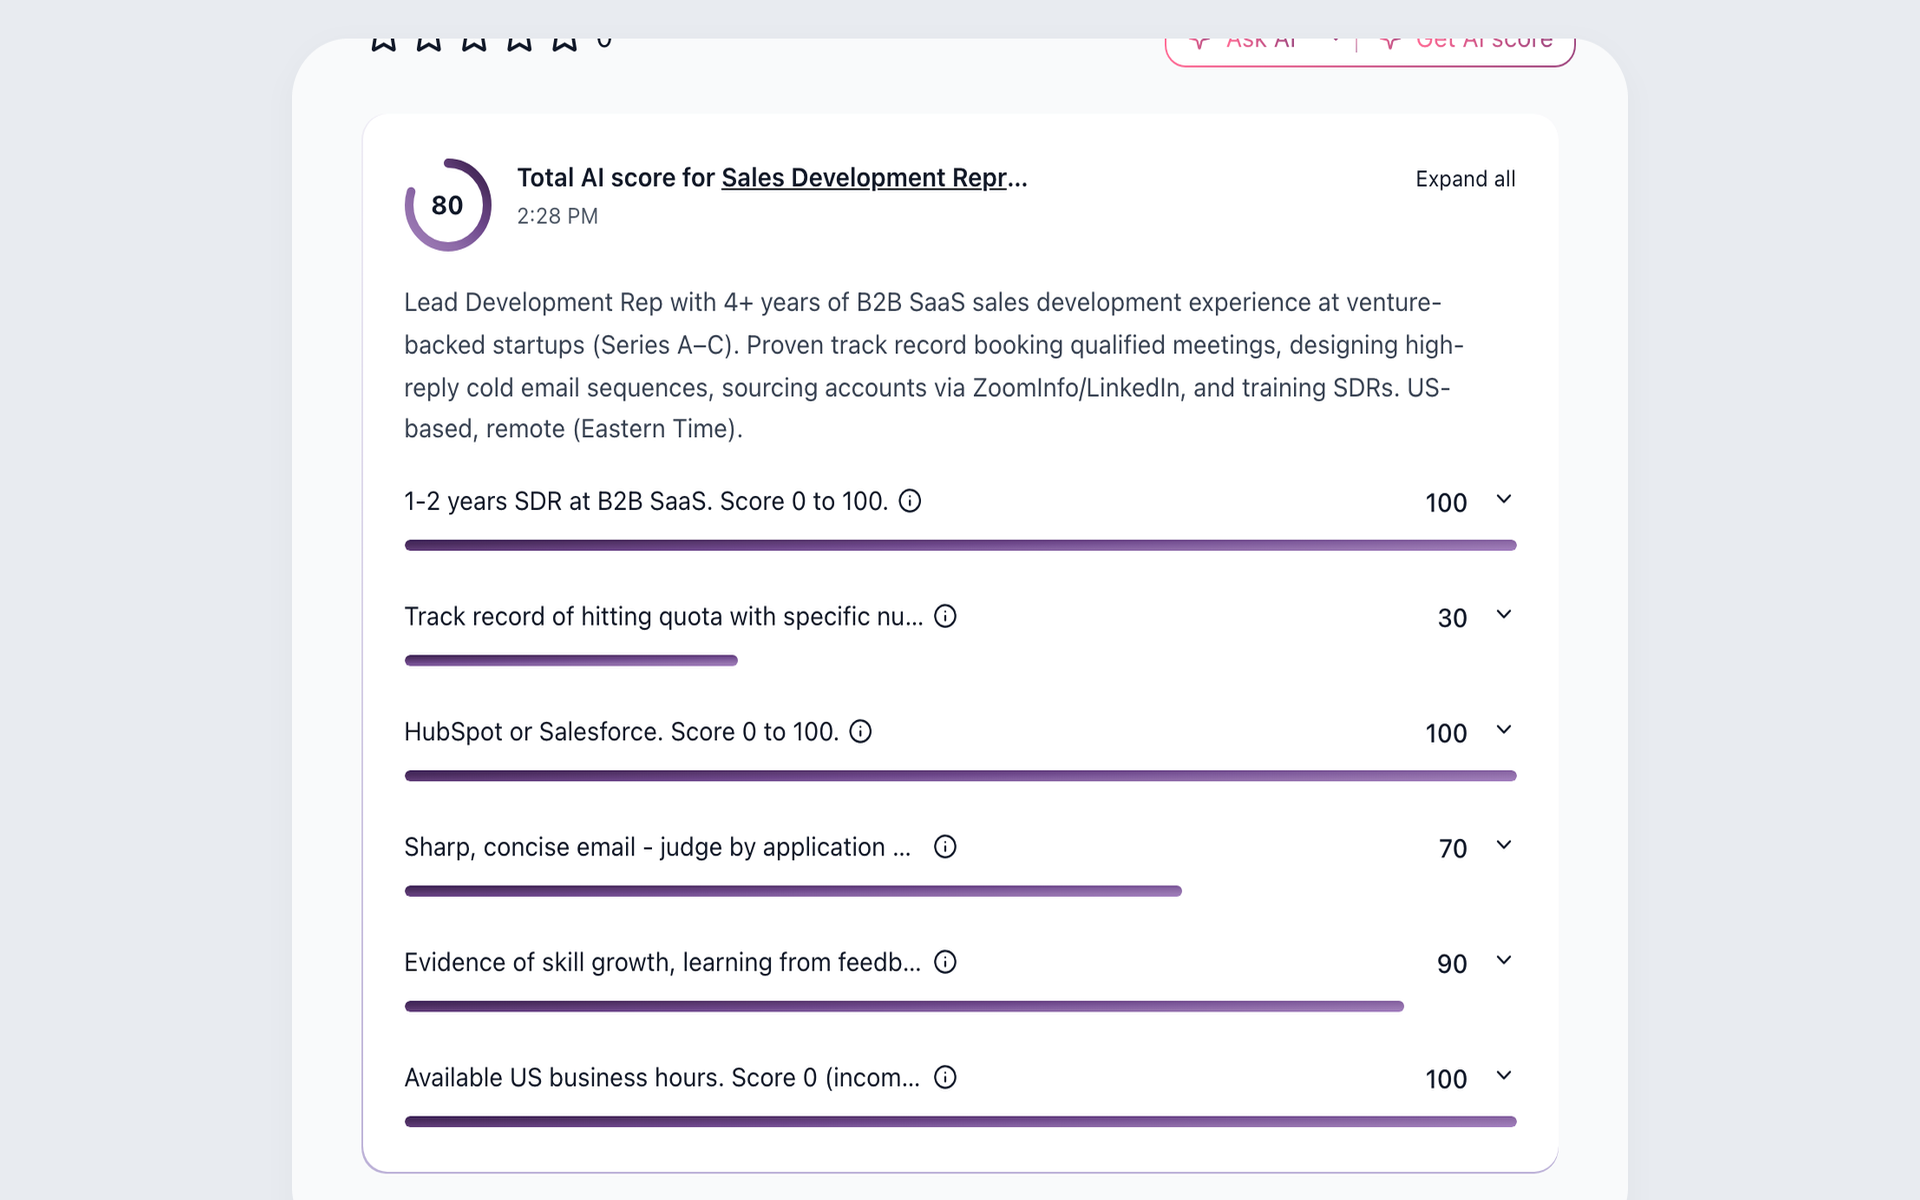Click info icon beside Sharp, concise email
The image size is (1920, 1200).
[945, 847]
